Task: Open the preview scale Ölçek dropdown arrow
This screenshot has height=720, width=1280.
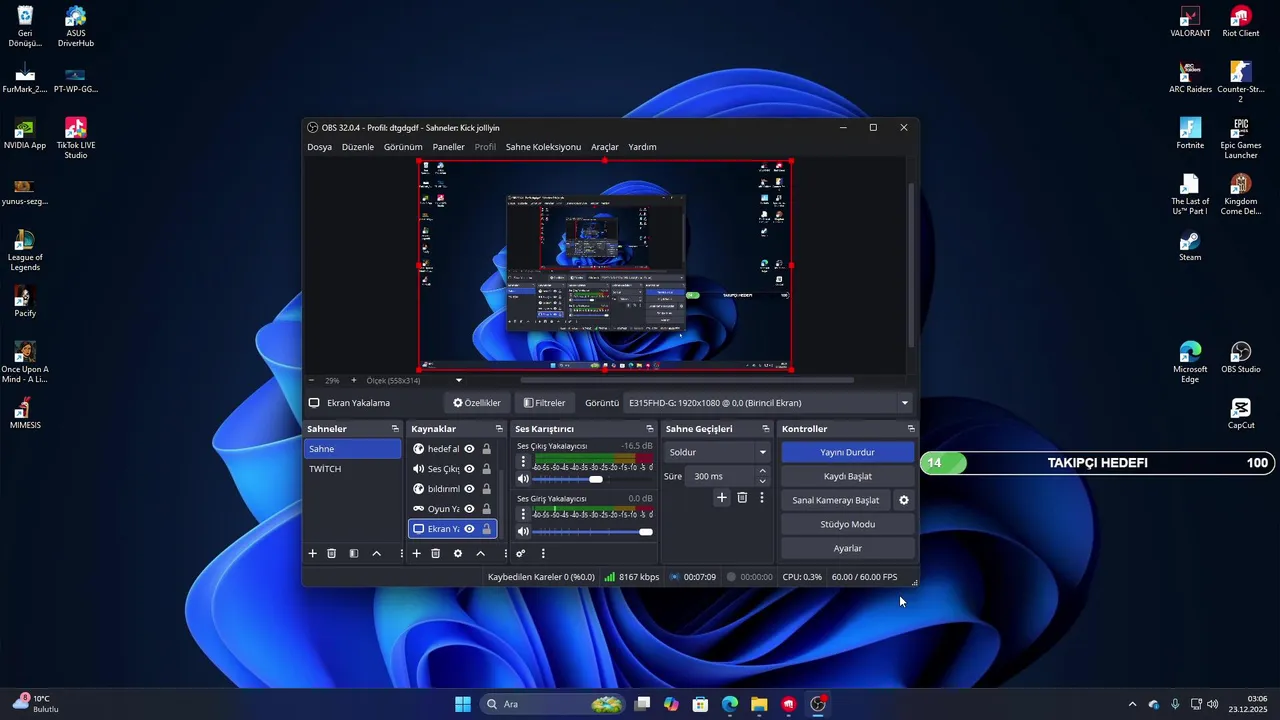Action: tap(459, 380)
